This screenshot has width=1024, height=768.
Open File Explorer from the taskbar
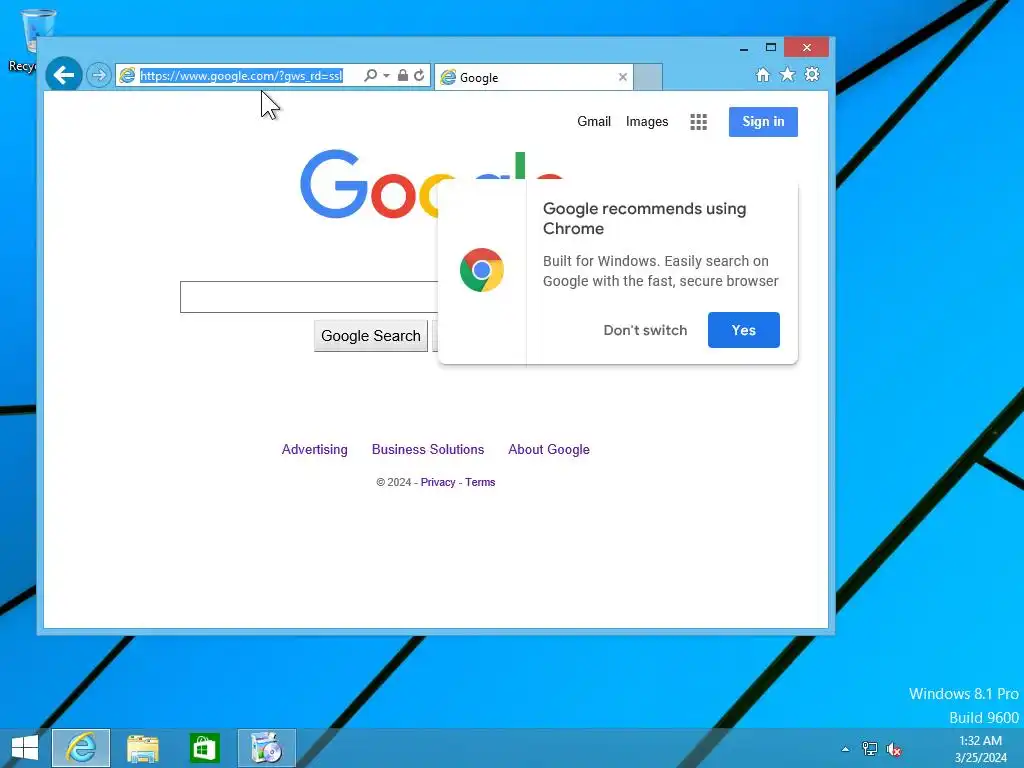pyautogui.click(x=142, y=748)
